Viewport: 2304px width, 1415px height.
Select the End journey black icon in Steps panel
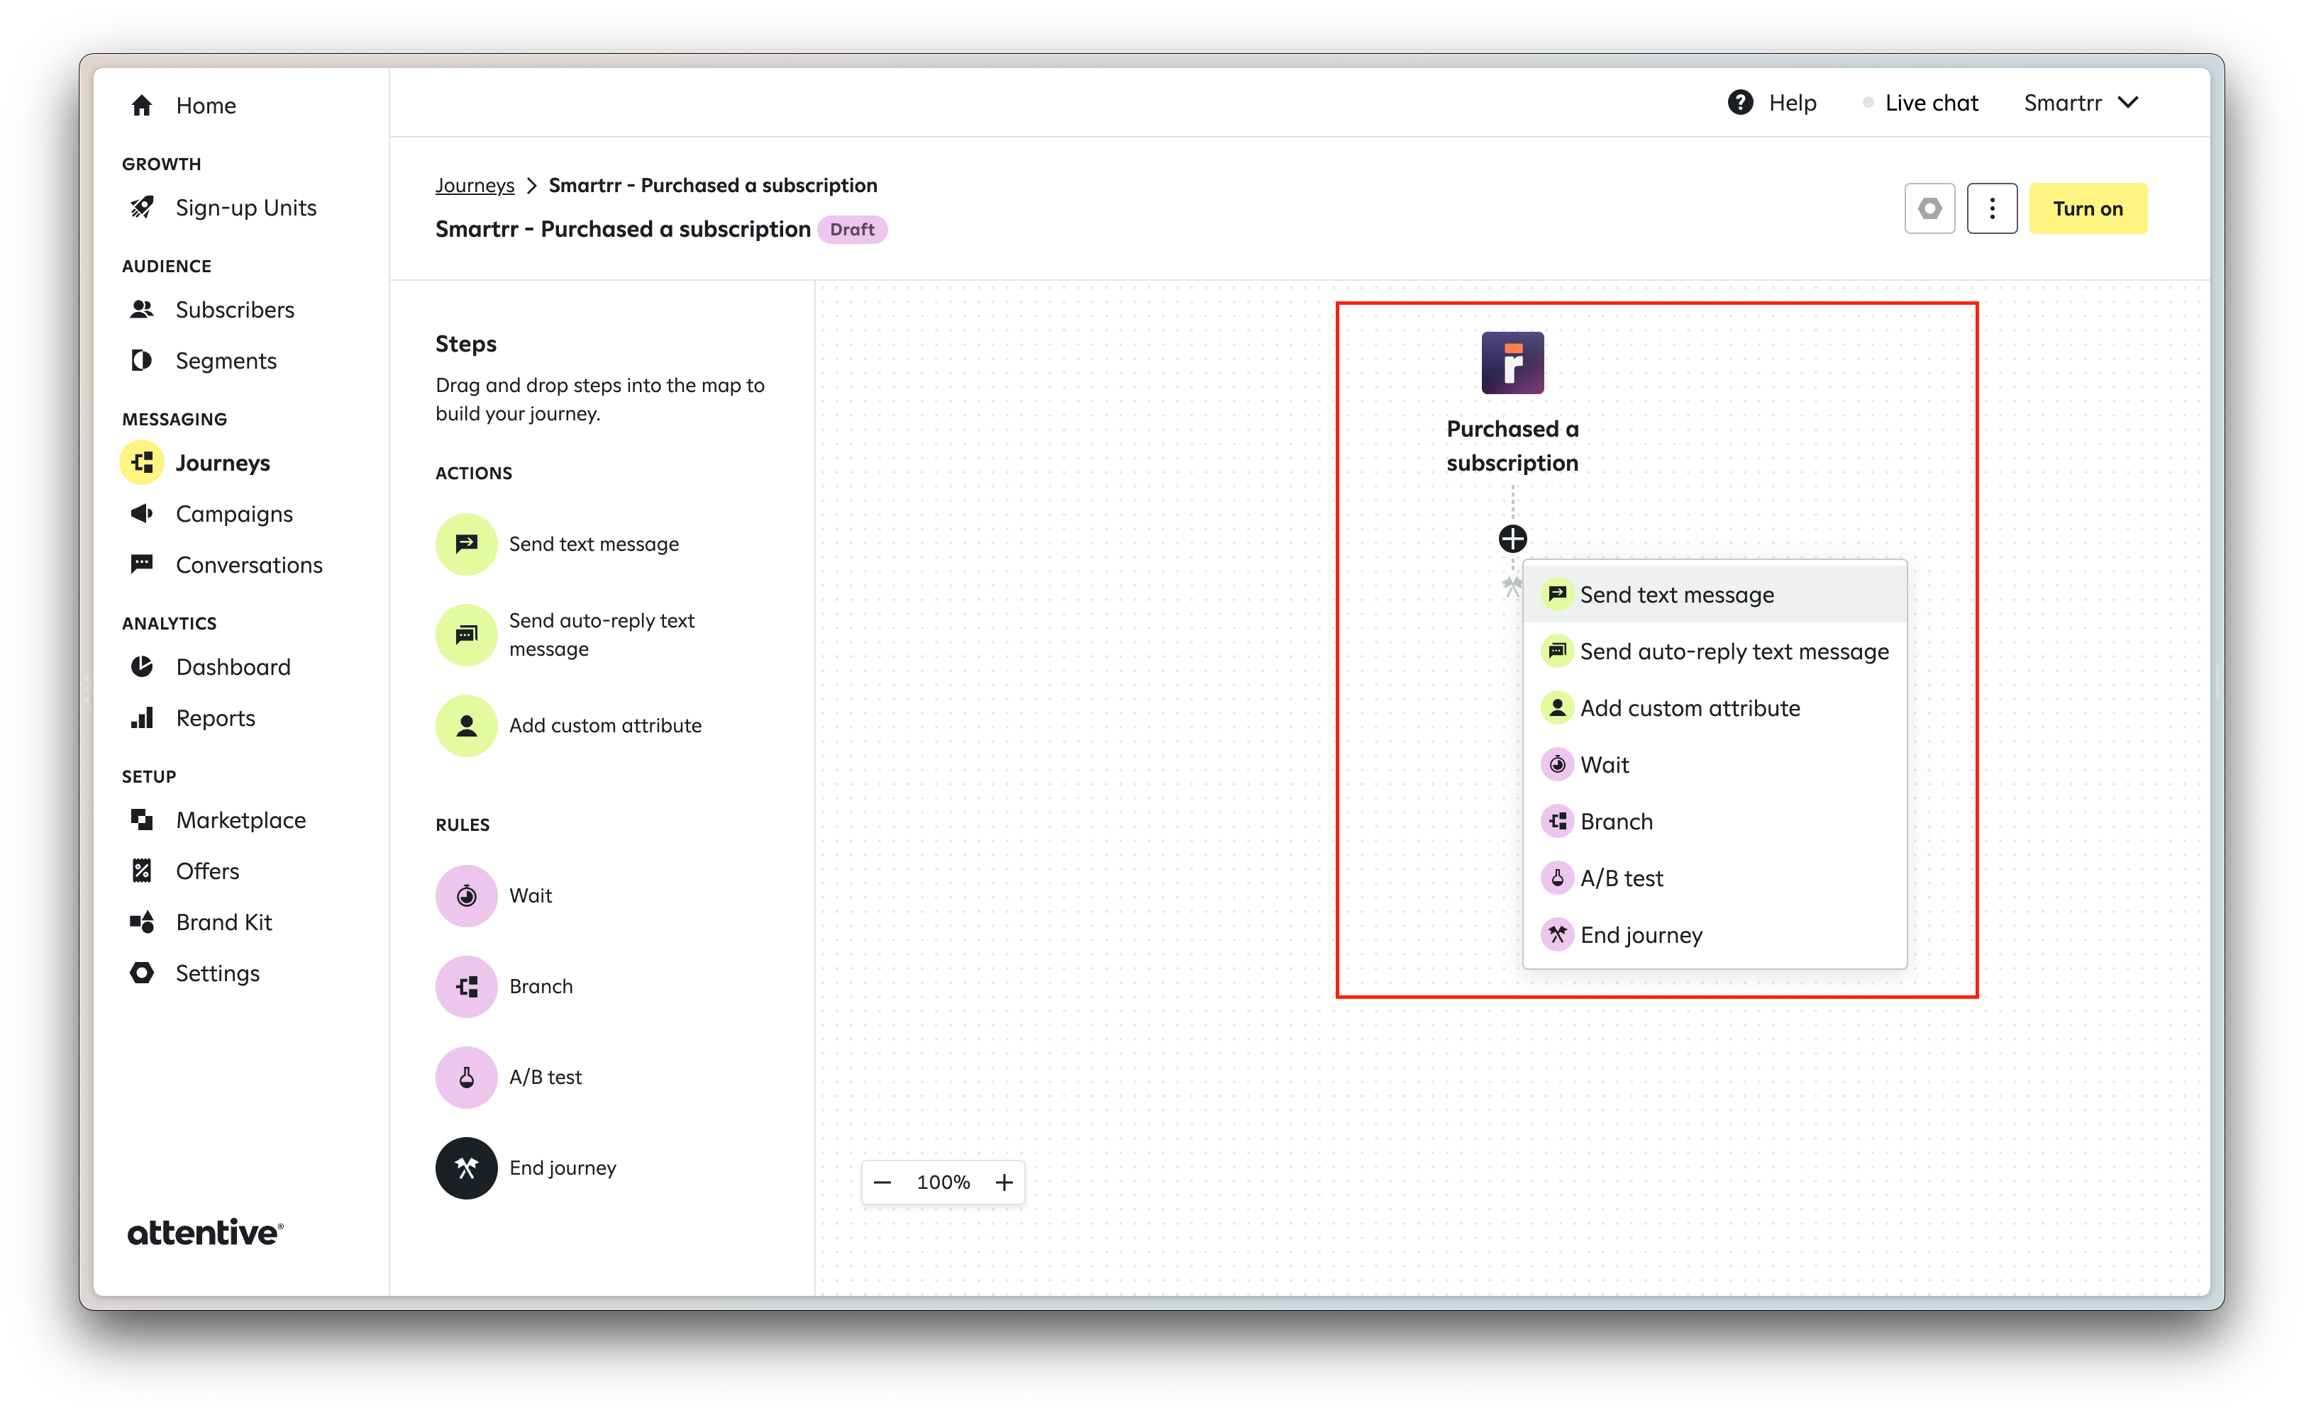coord(466,1167)
